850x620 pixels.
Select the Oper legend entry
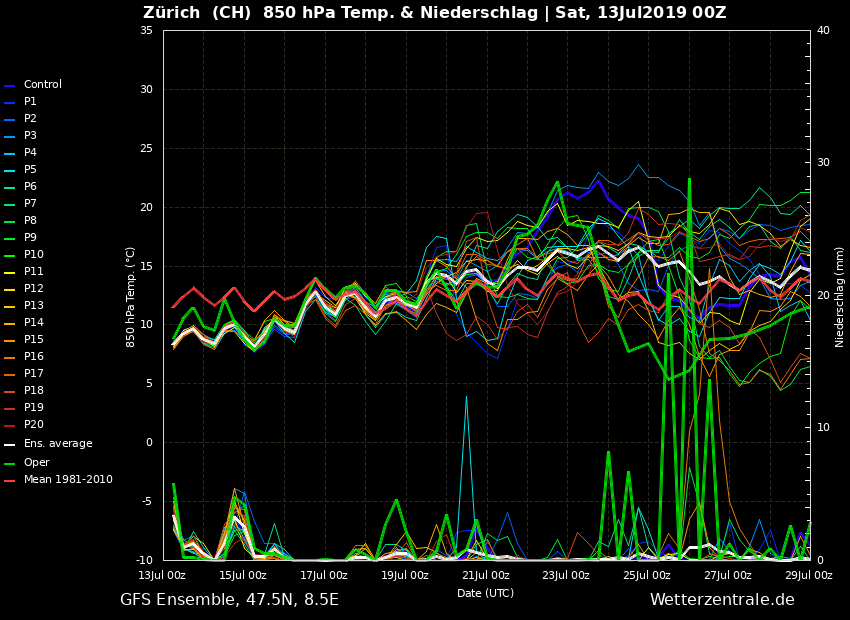(x=36, y=463)
